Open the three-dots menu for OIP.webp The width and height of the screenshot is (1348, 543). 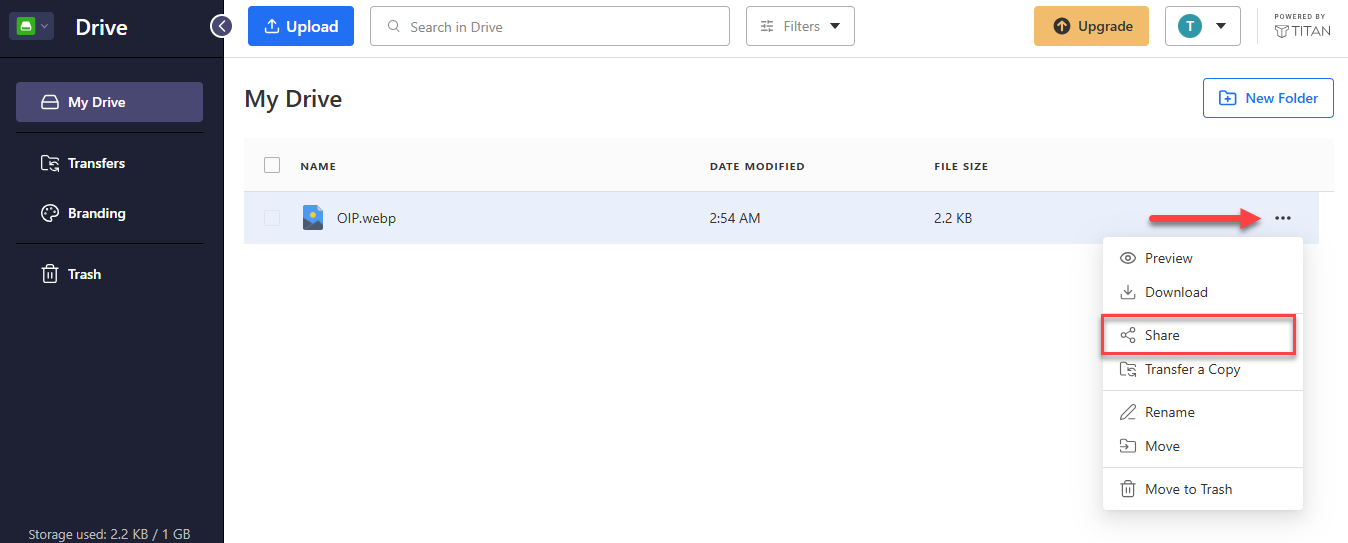click(1283, 218)
